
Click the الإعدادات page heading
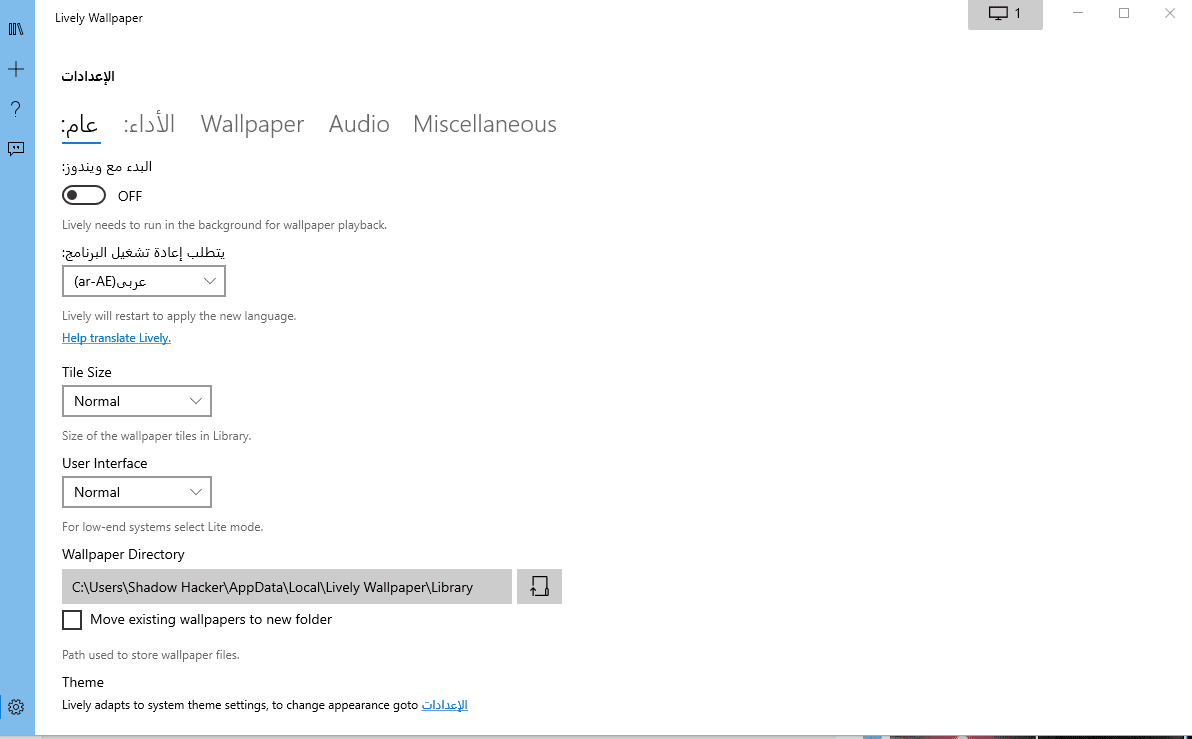pos(88,76)
